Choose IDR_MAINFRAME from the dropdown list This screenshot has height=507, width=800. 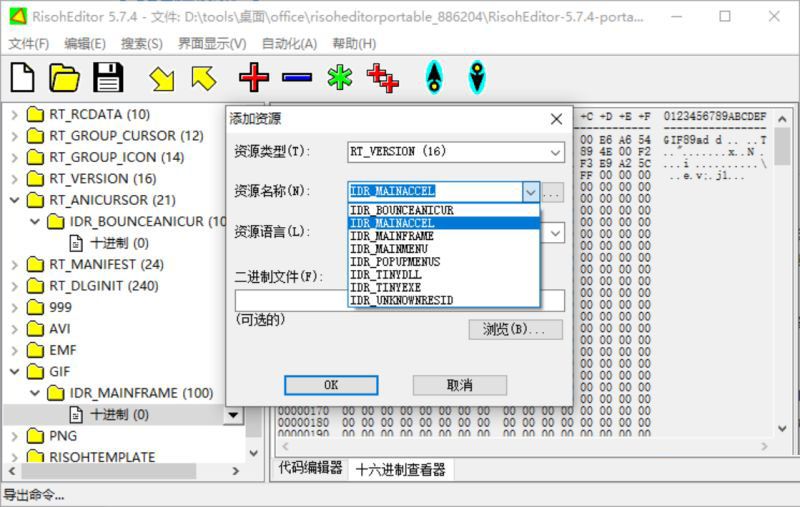(443, 236)
